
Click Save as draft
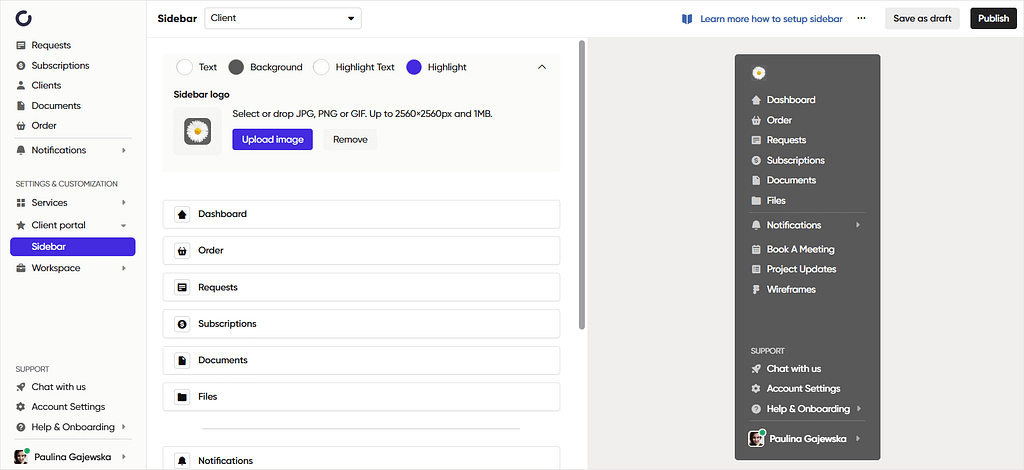[x=922, y=18]
